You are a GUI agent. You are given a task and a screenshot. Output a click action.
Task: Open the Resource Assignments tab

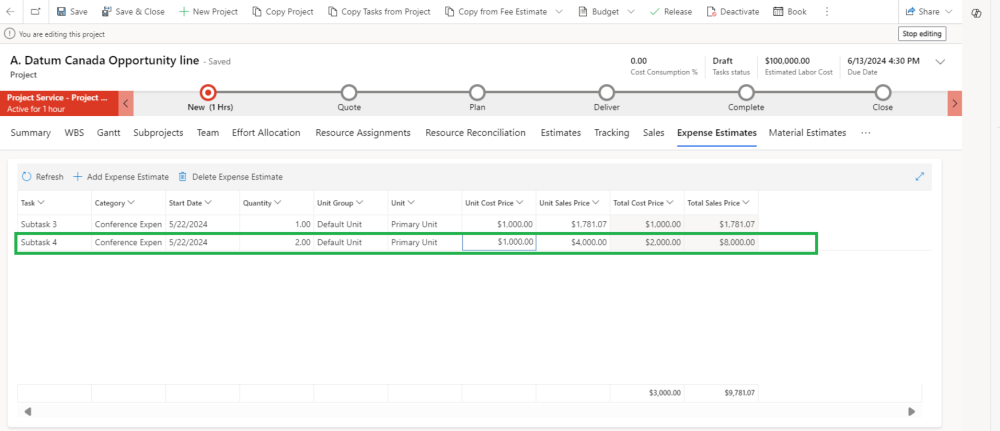coord(362,132)
